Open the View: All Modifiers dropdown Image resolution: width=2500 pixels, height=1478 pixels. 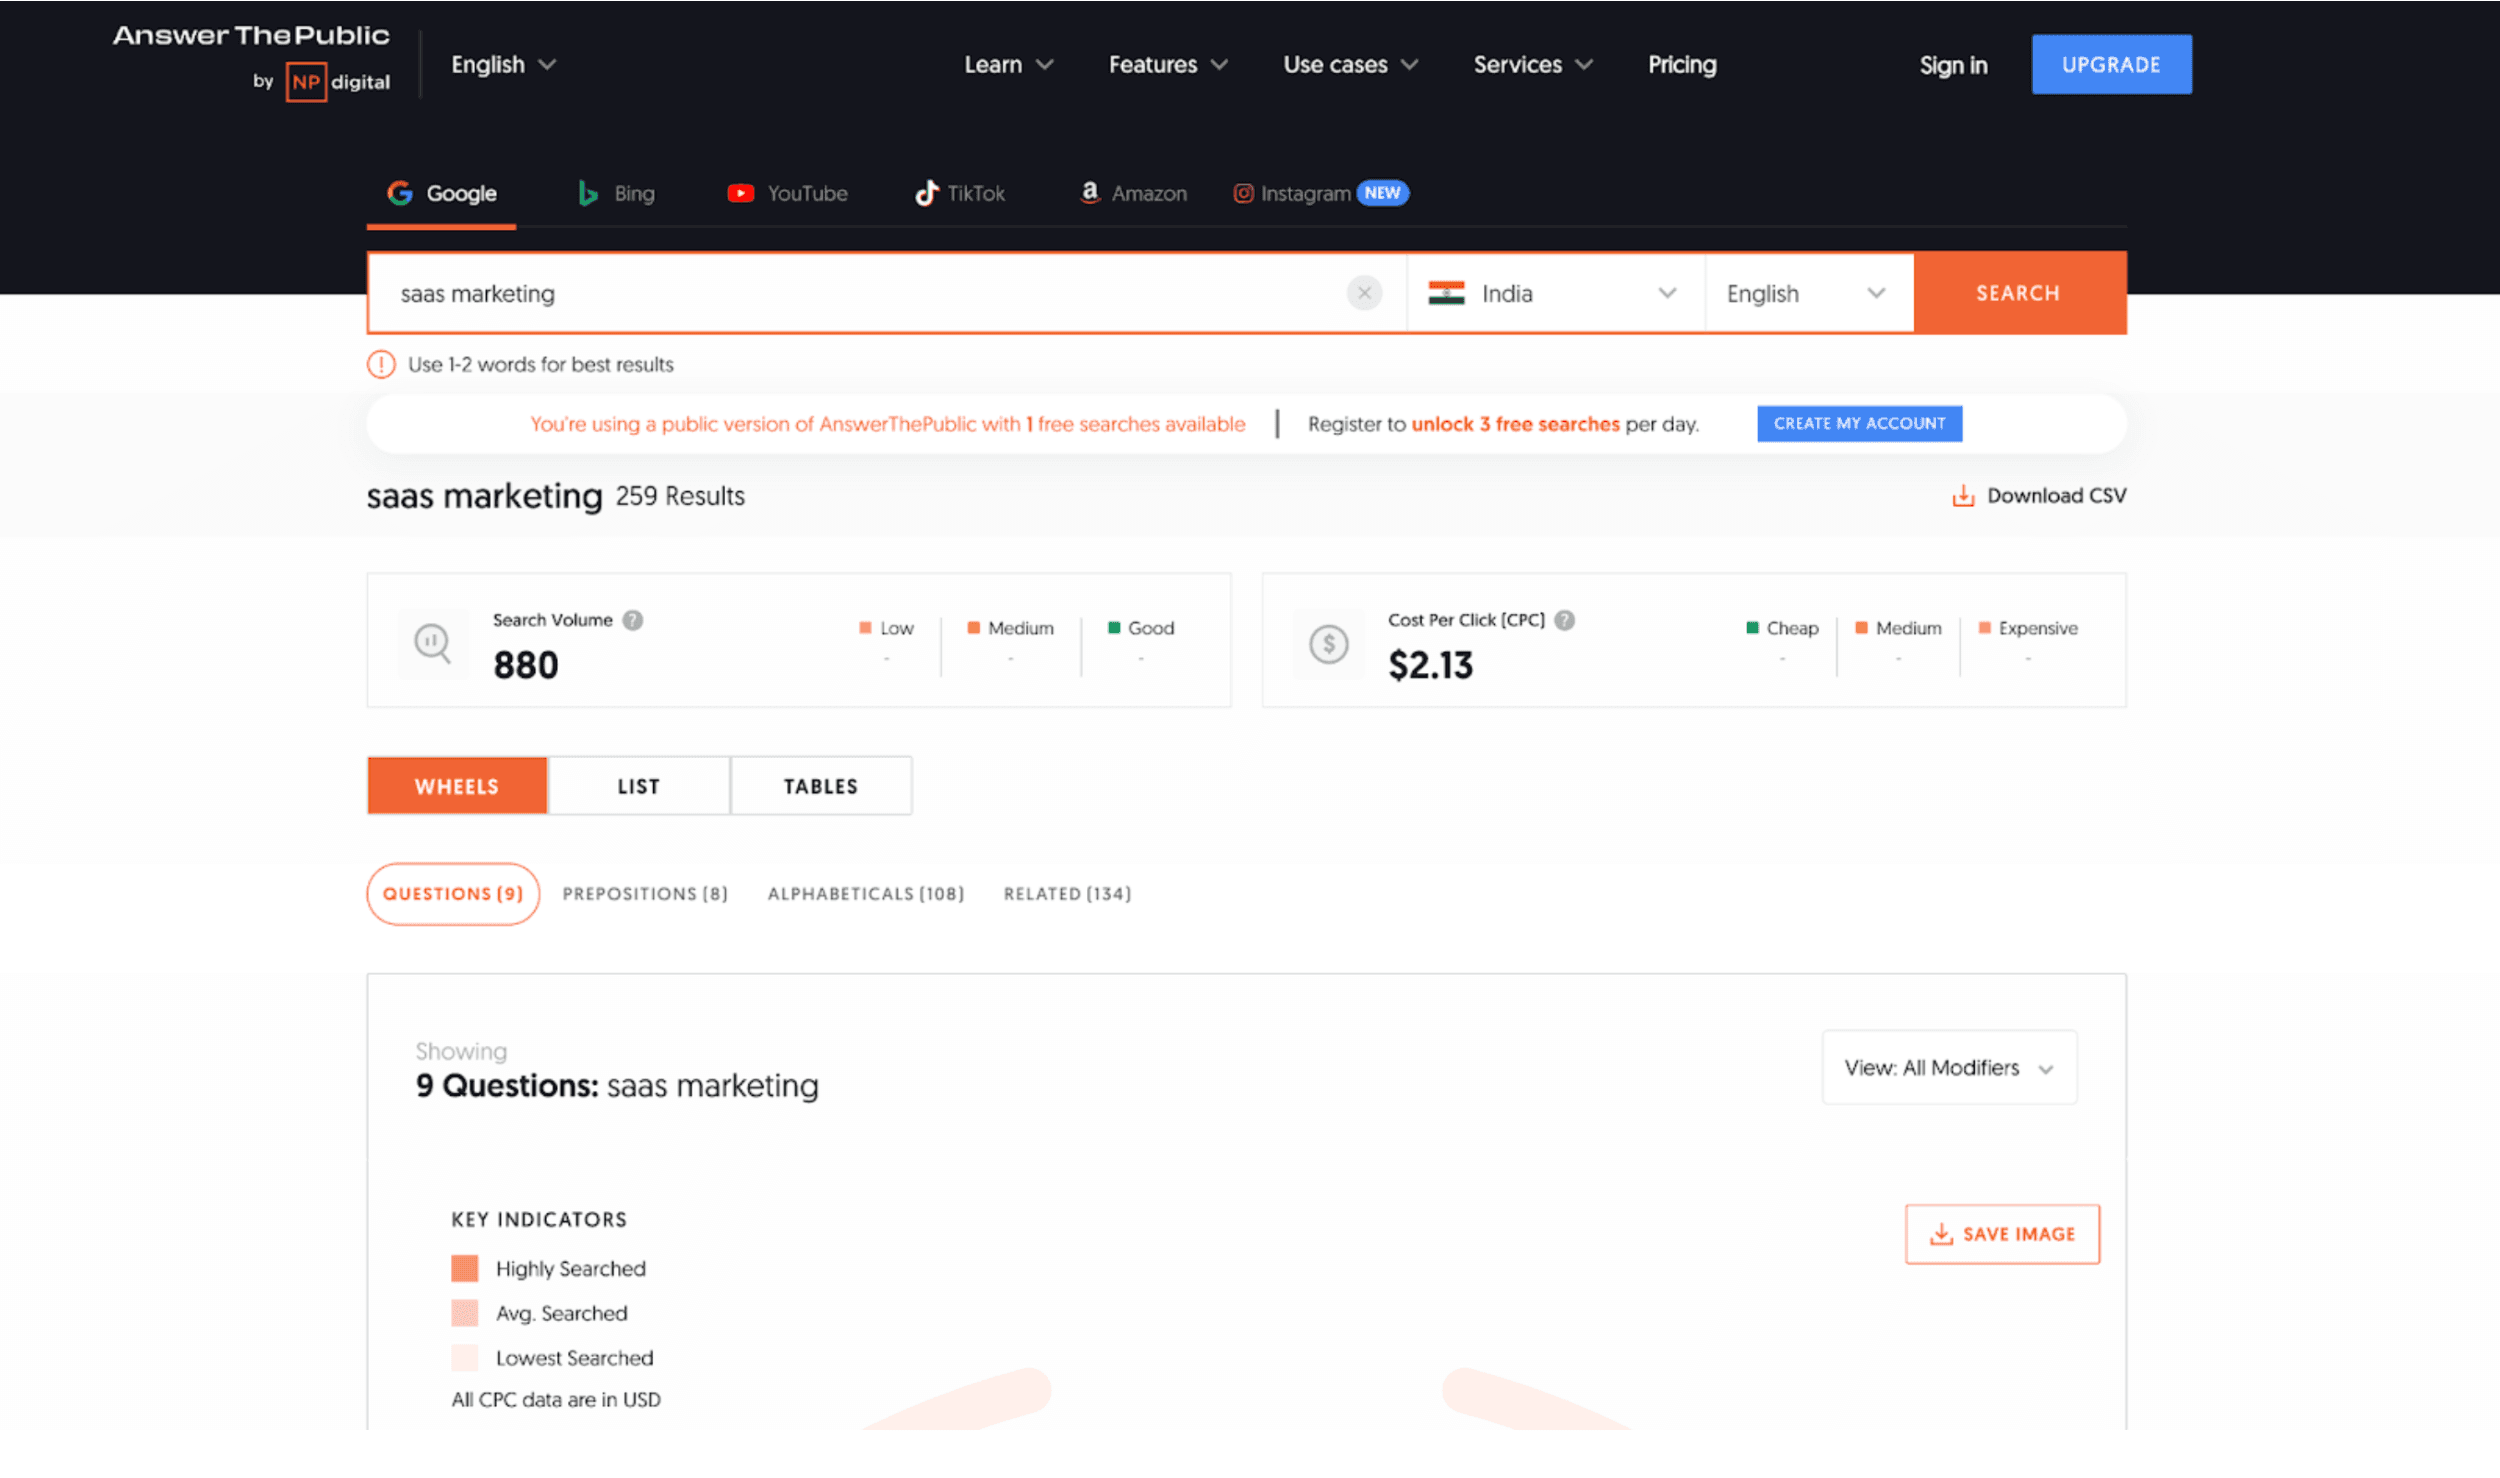[x=1949, y=1067]
